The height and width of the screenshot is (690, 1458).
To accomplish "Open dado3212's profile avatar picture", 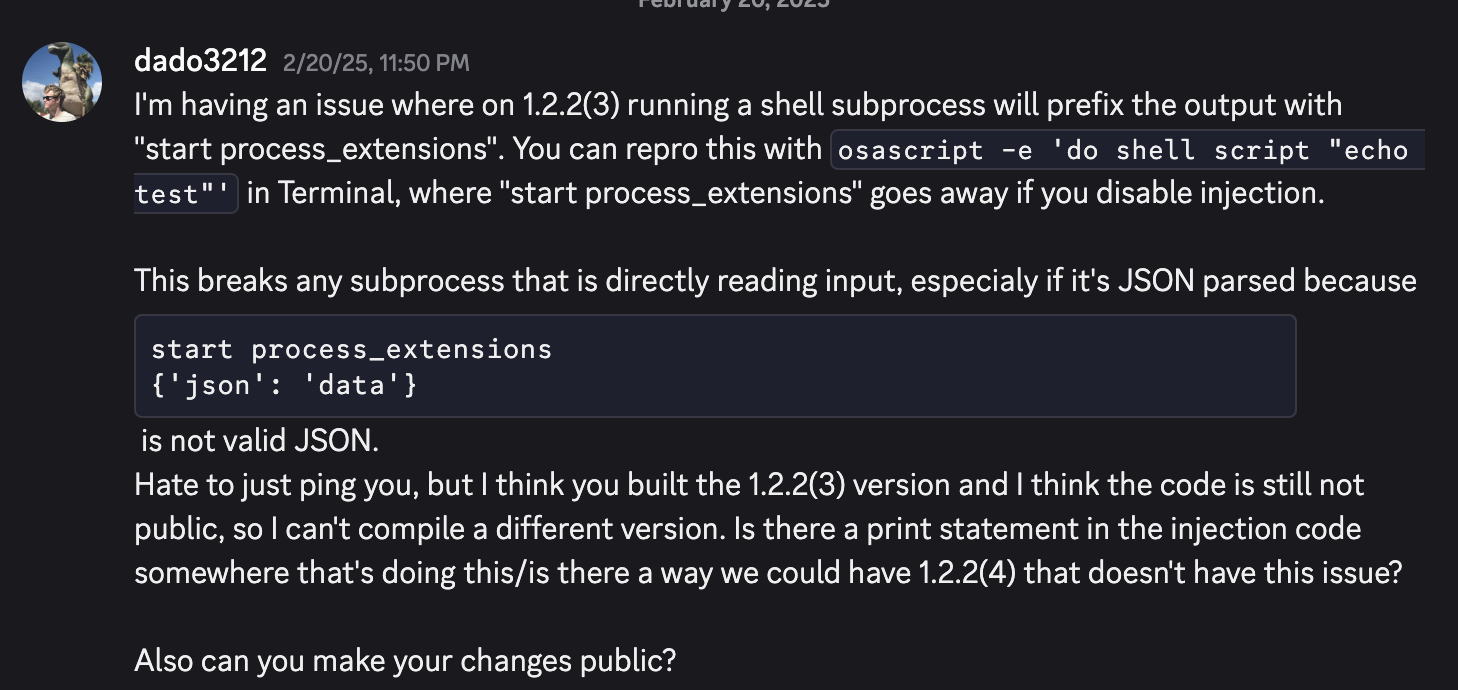I will 62,82.
